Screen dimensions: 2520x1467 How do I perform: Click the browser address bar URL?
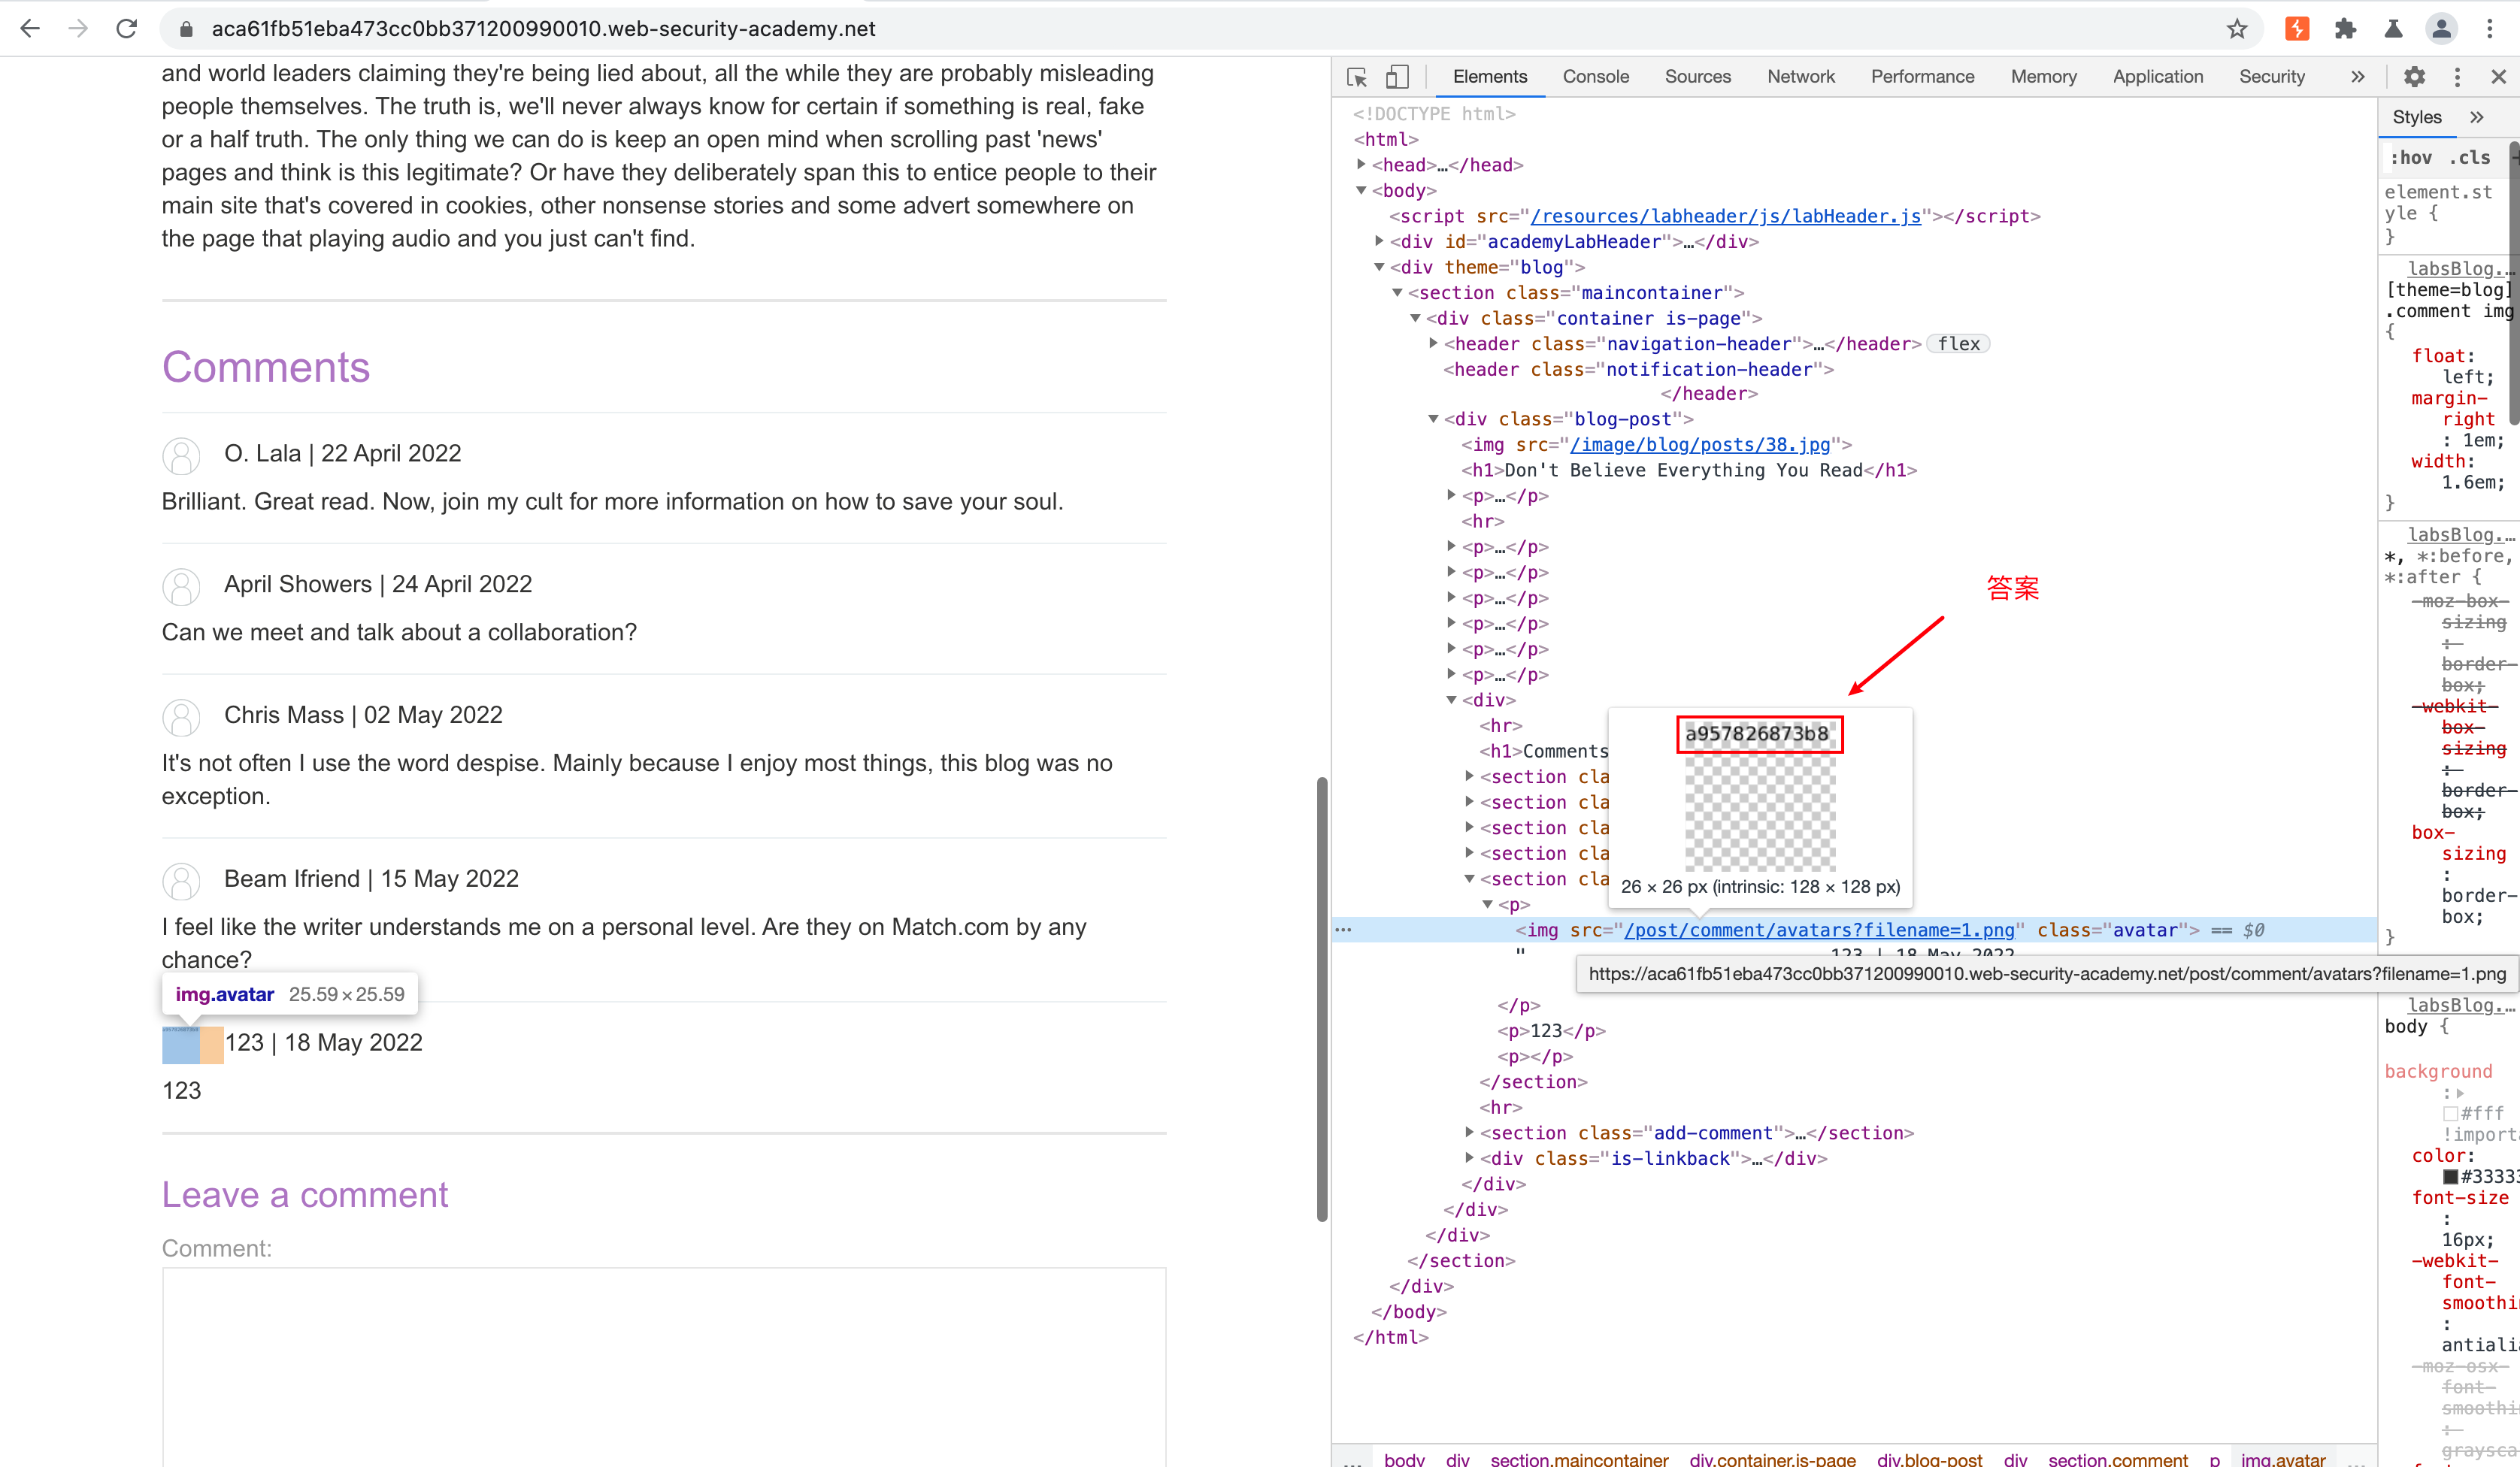(x=543, y=29)
